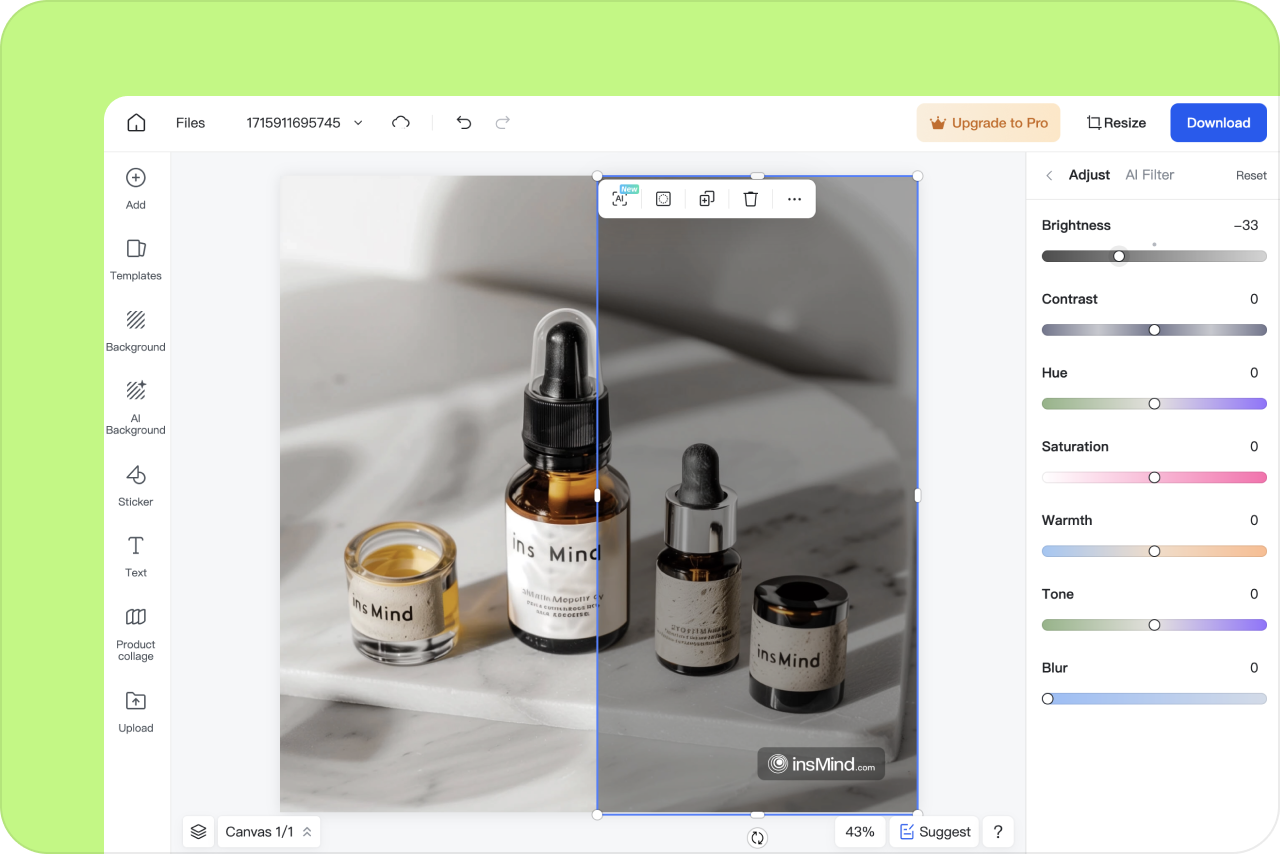Launch the AI tool in floating toolbar
1280x854 pixels.
622,198
